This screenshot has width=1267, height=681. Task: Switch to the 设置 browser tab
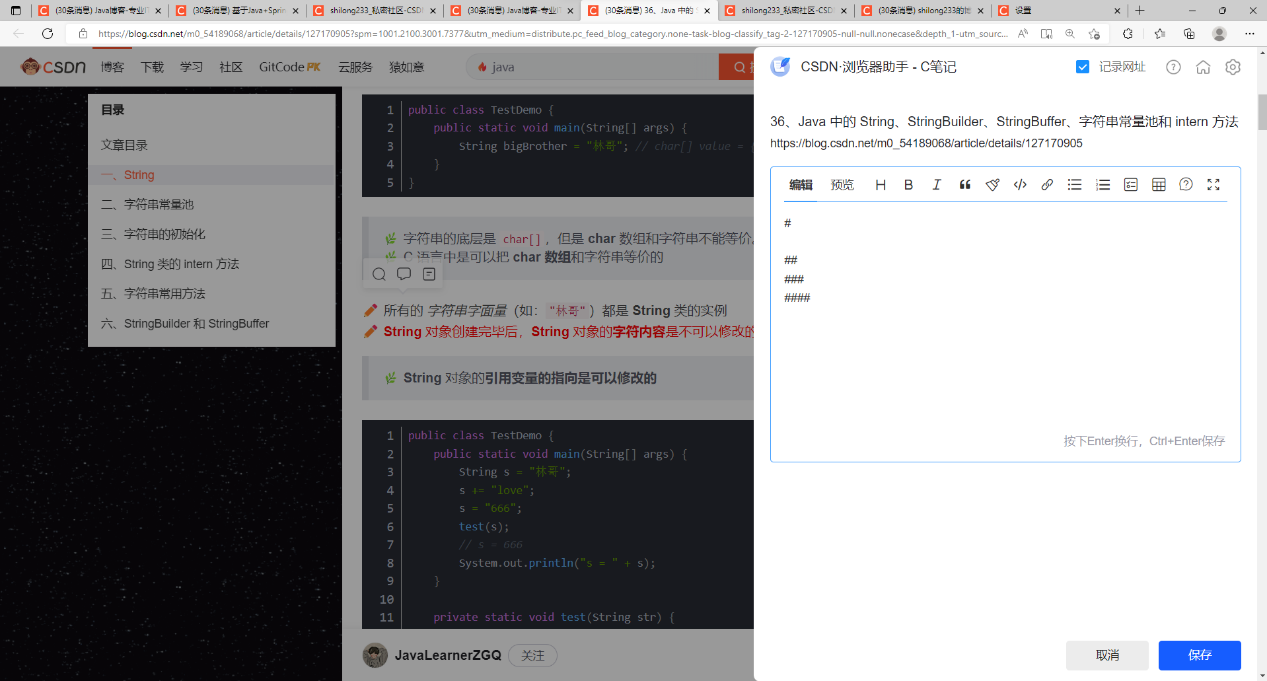coord(1058,10)
